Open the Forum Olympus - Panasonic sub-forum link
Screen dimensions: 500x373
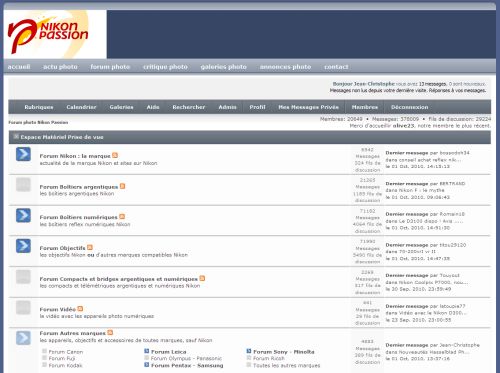point(186,358)
